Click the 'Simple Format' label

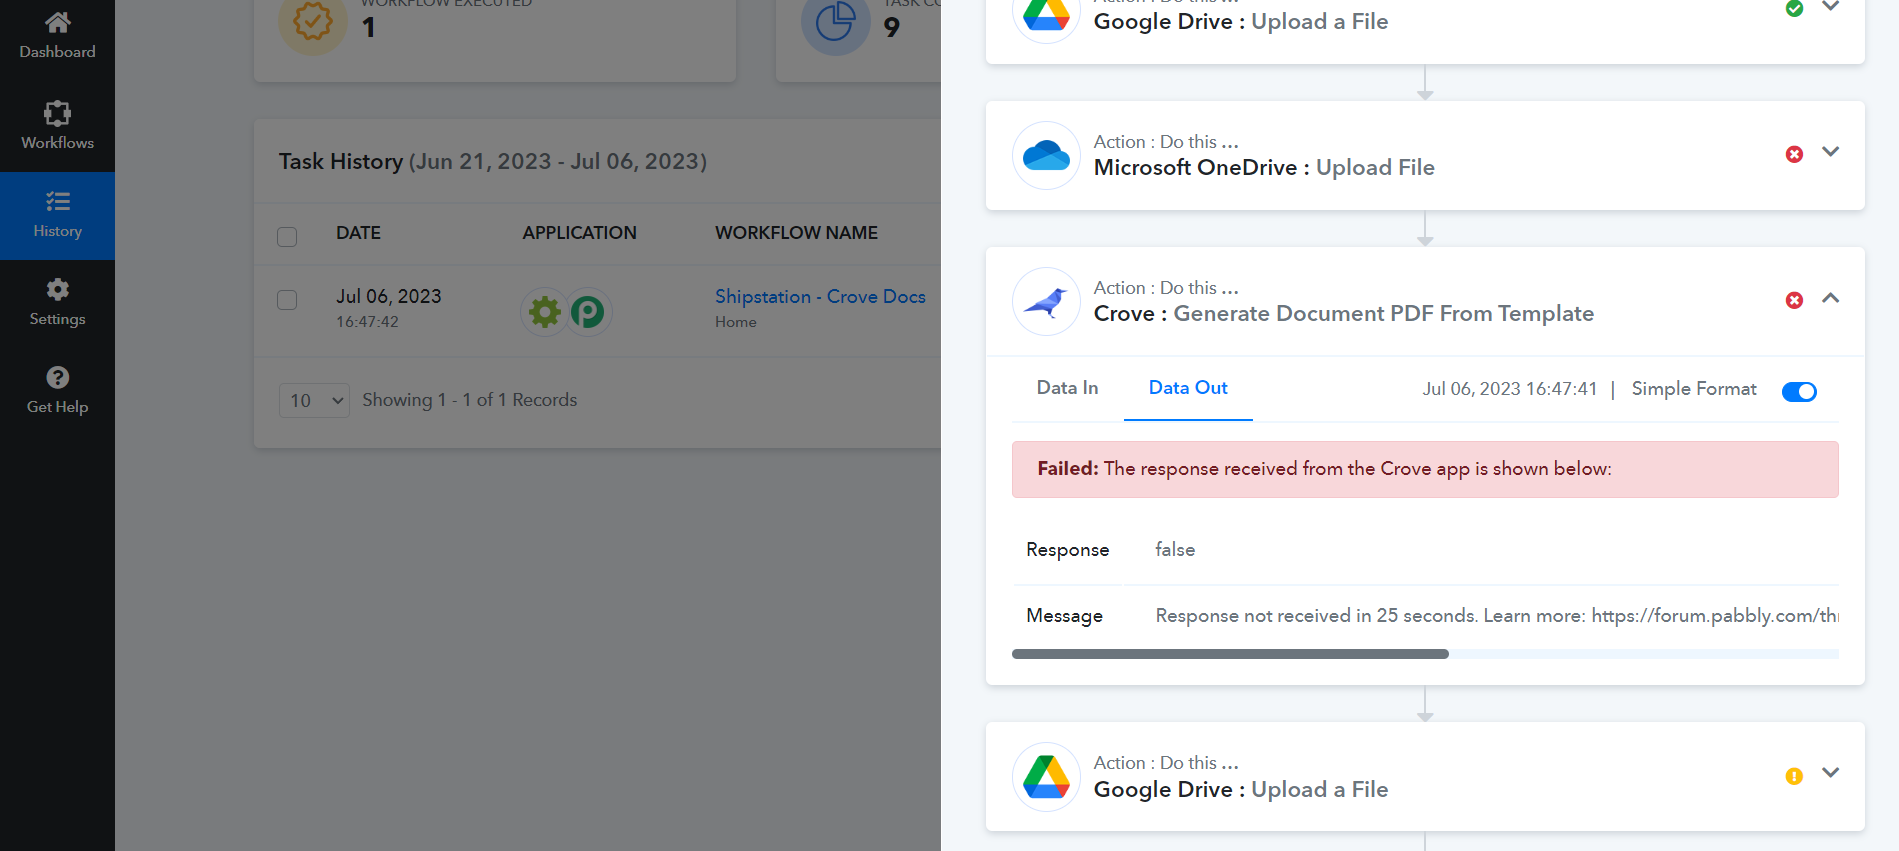[1694, 389]
